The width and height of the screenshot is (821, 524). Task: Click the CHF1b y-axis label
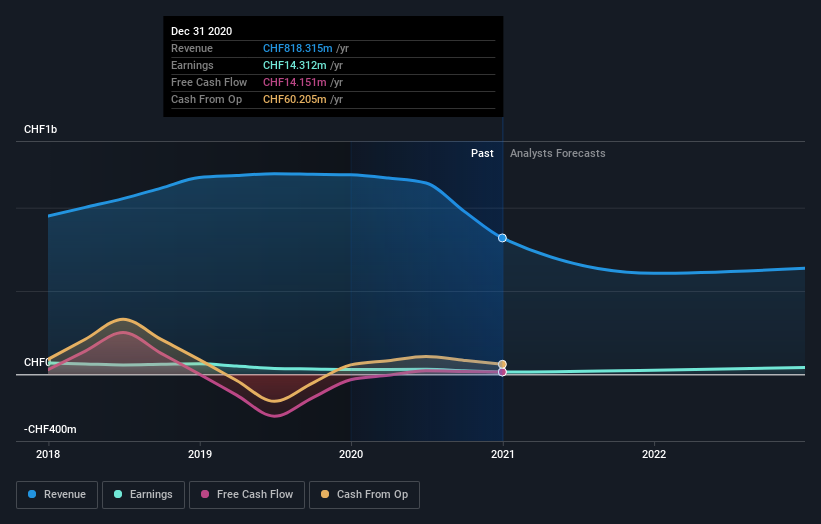pos(40,129)
